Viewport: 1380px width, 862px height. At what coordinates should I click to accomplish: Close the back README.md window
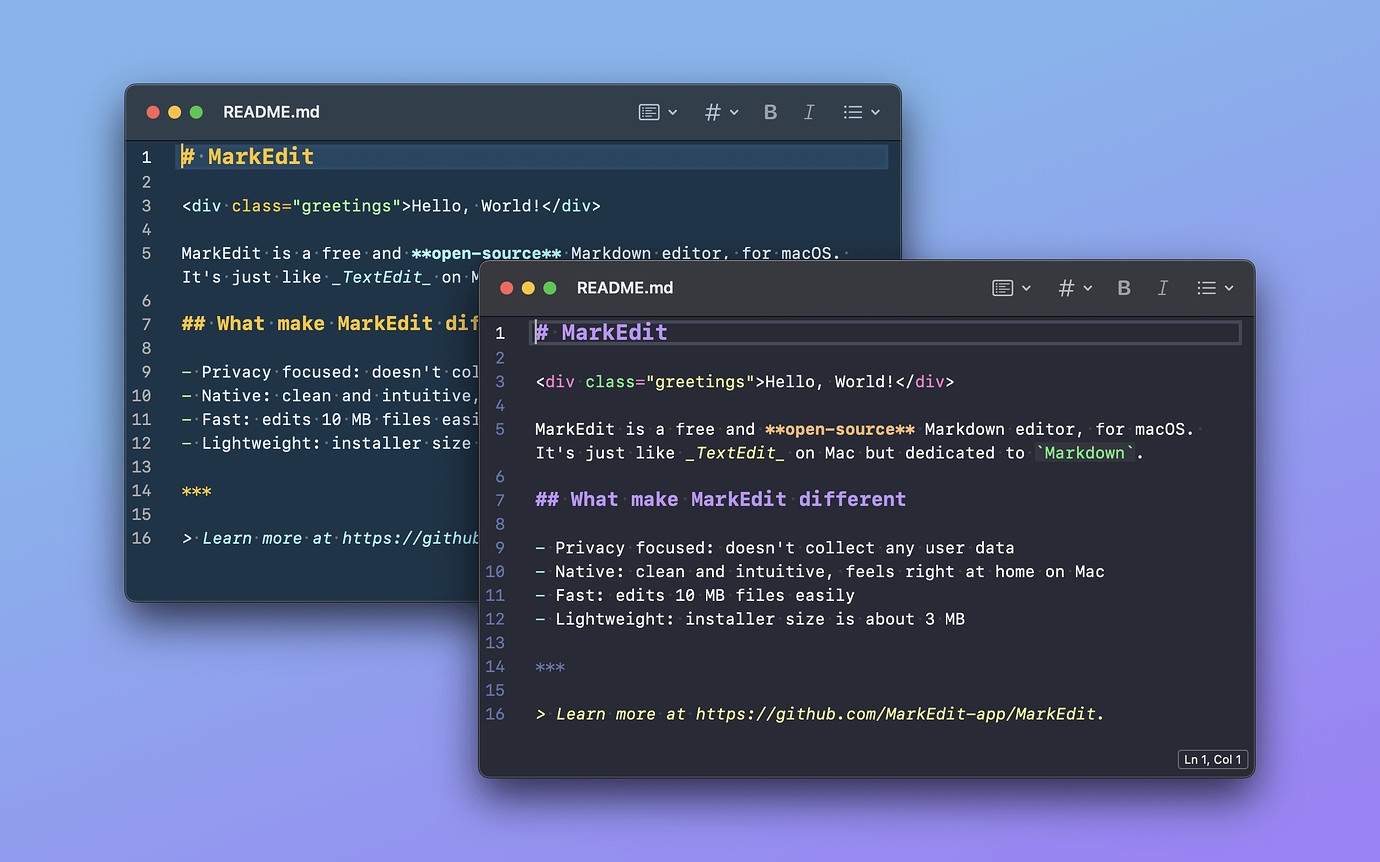click(x=153, y=112)
